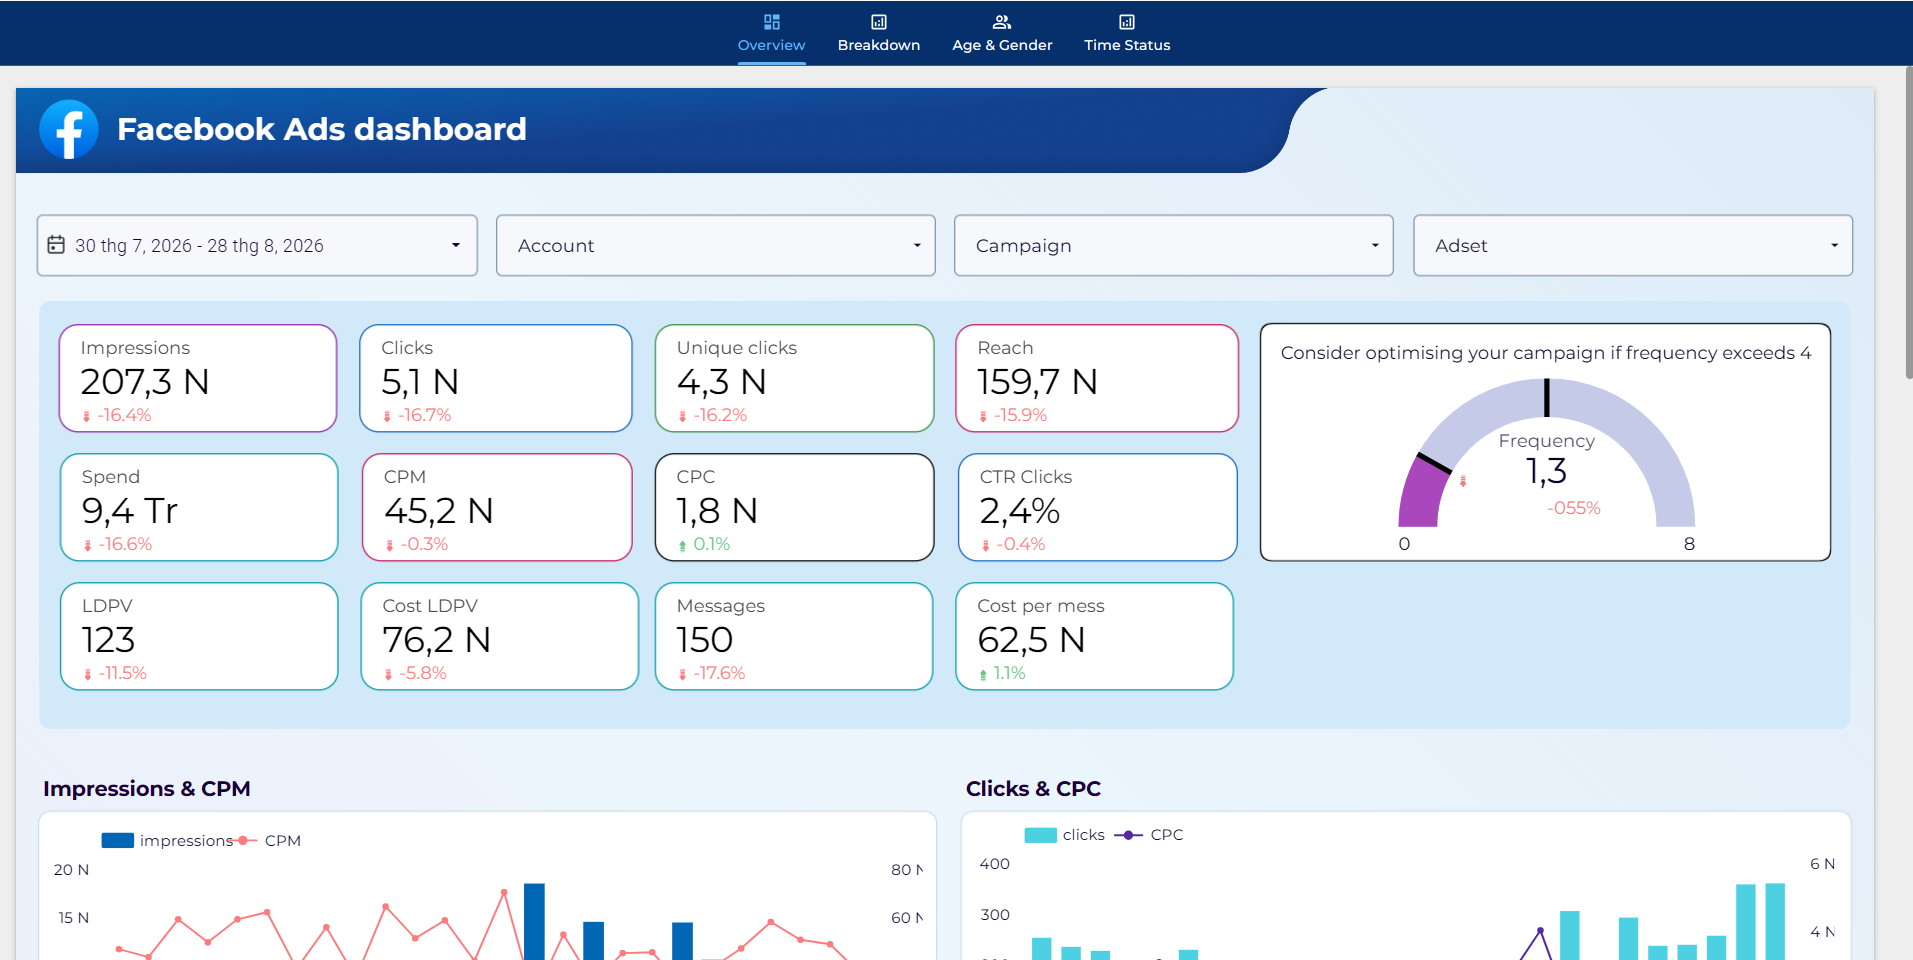The width and height of the screenshot is (1913, 960).
Task: Toggle the CPC legend entry
Action: tap(1149, 835)
